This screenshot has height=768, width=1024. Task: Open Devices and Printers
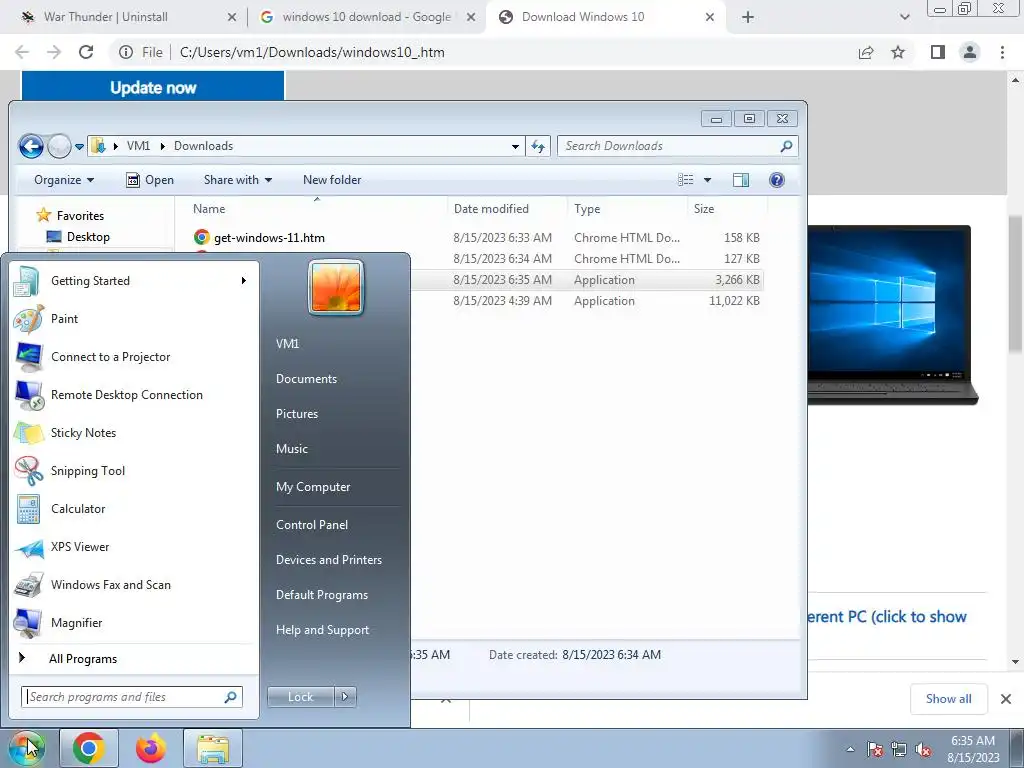coord(328,560)
